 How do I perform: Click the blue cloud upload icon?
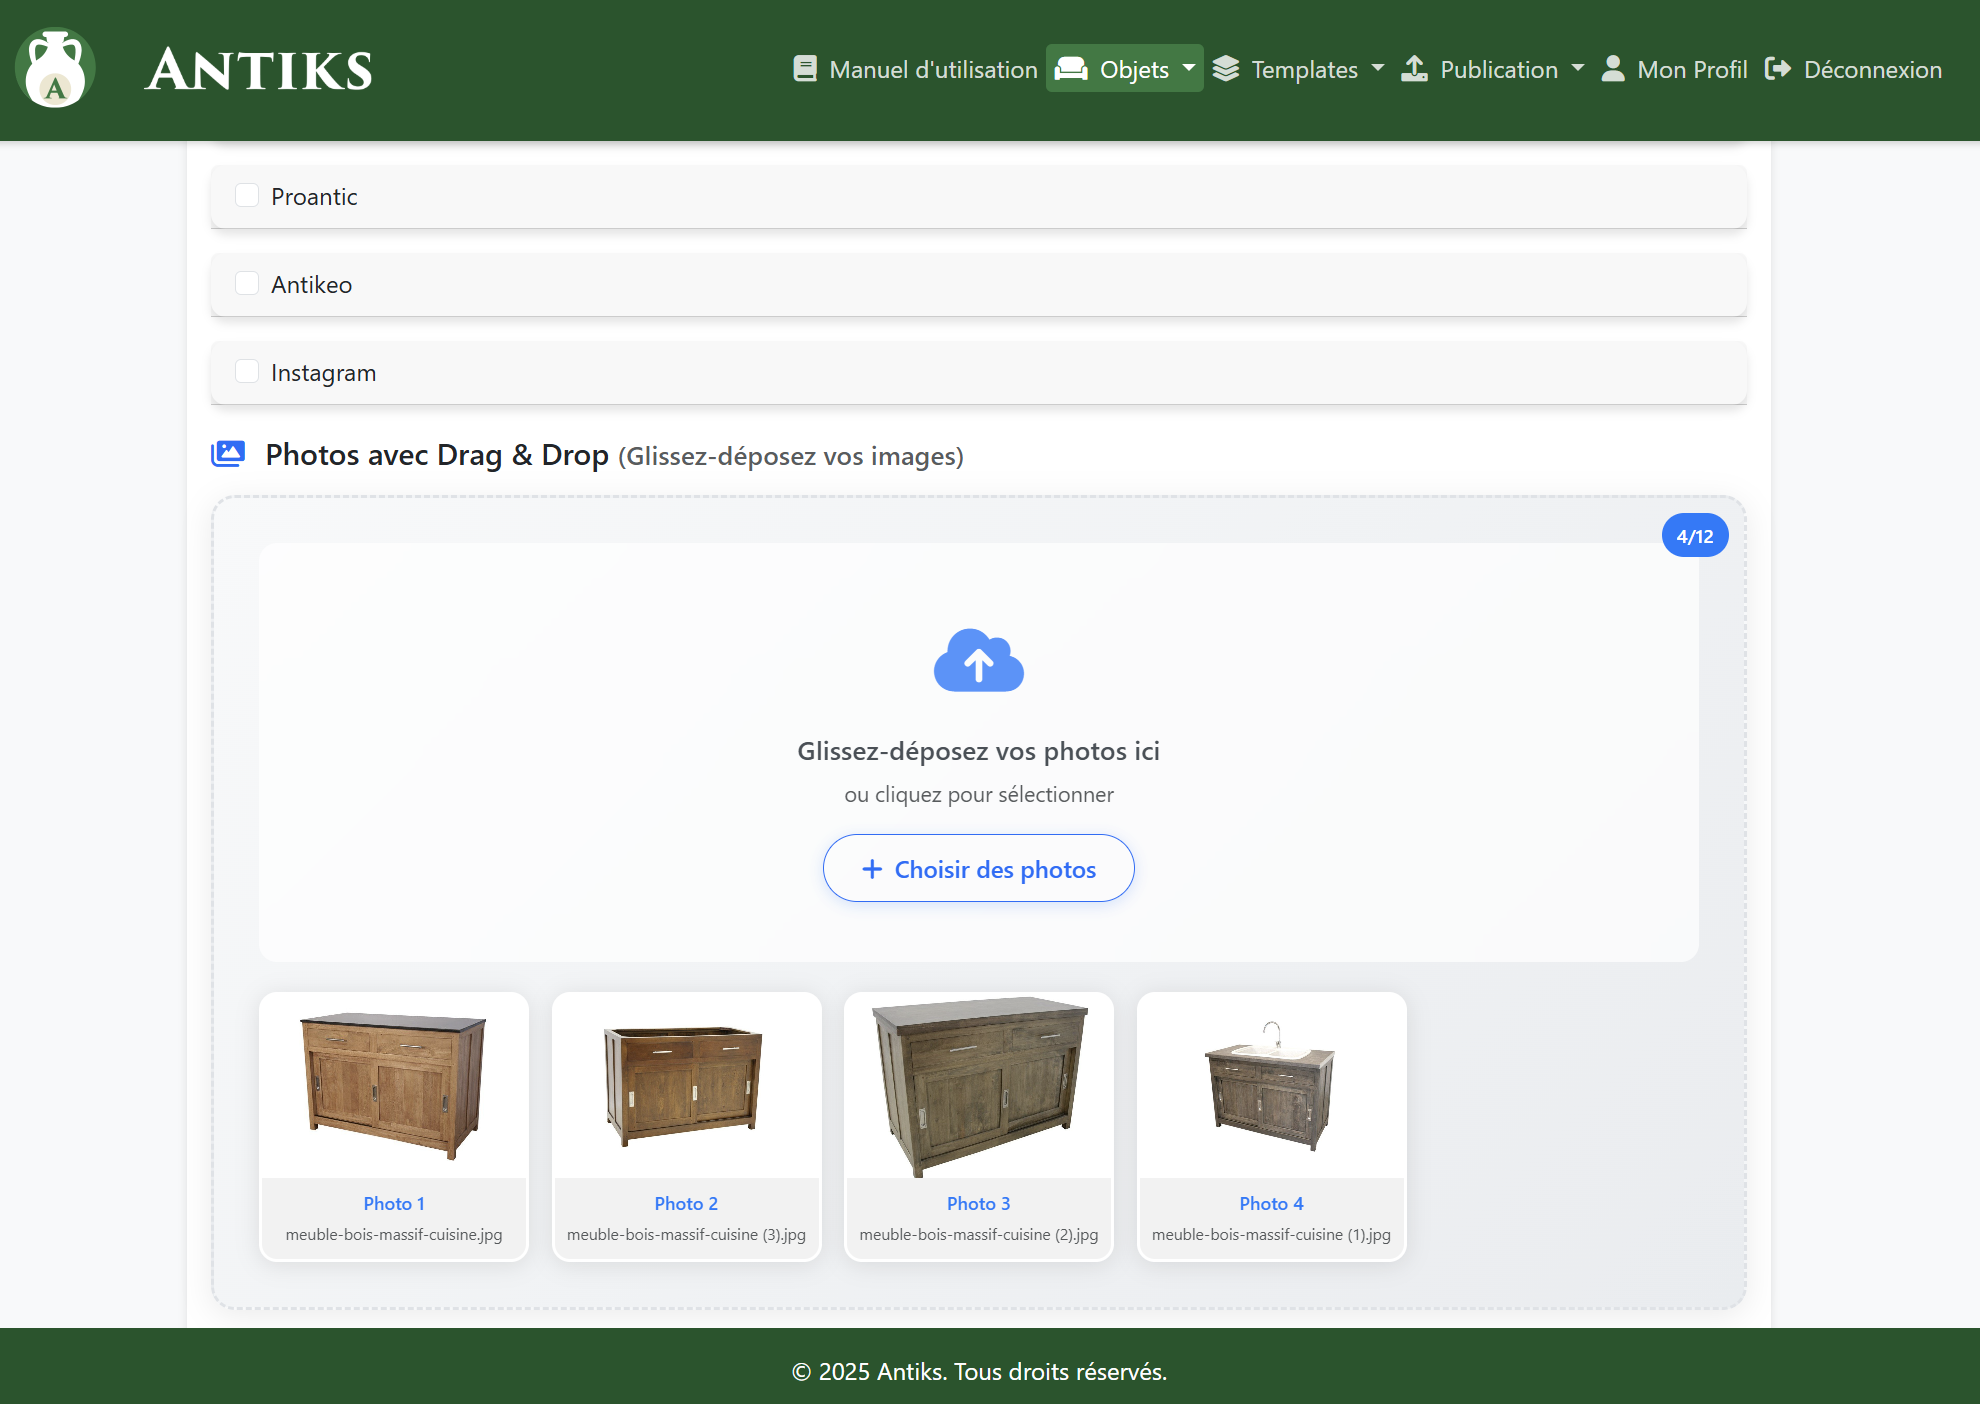click(x=978, y=661)
